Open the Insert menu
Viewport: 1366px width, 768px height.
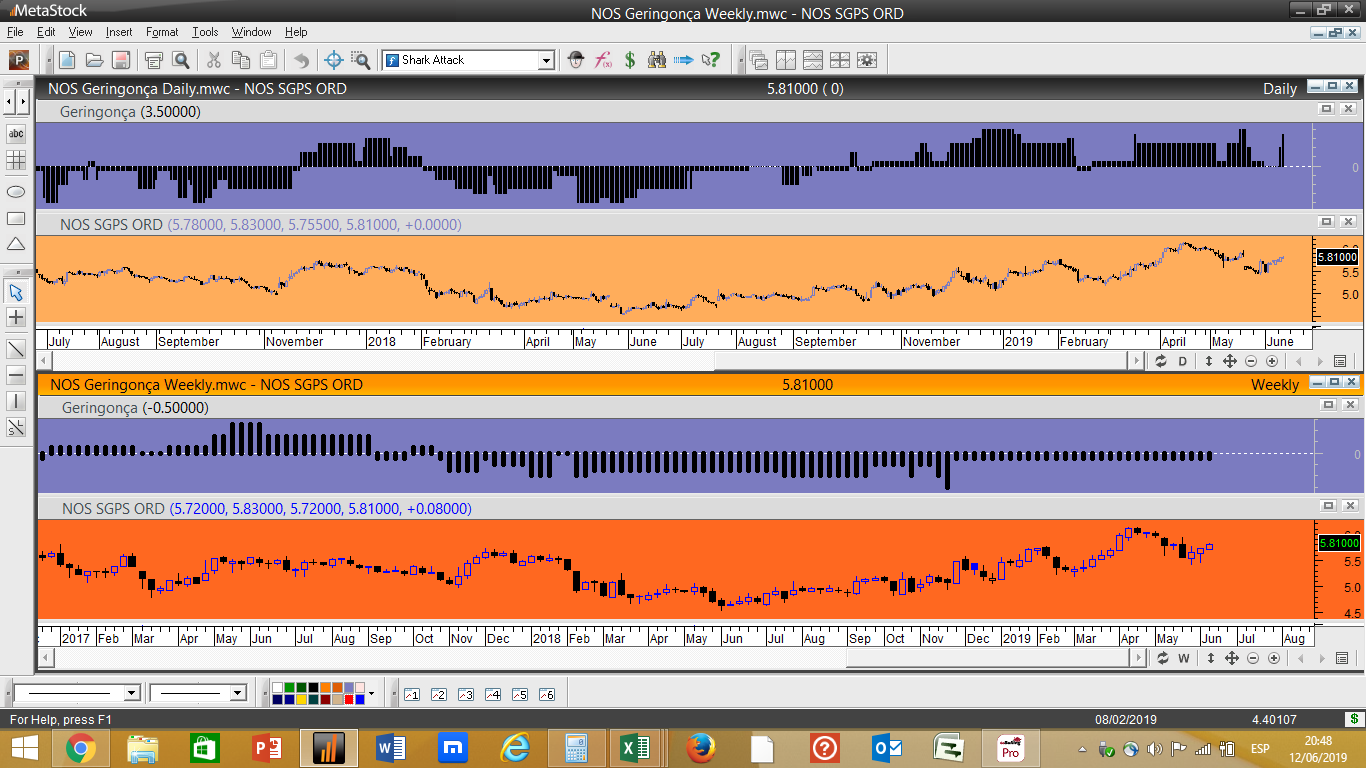point(118,32)
